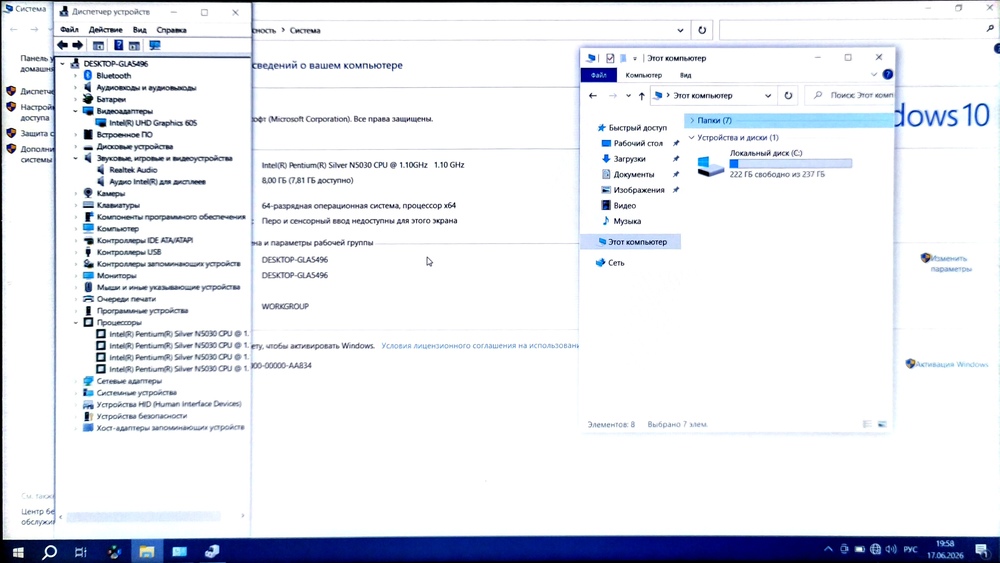Switch Explorer to details view icon

tap(867, 424)
